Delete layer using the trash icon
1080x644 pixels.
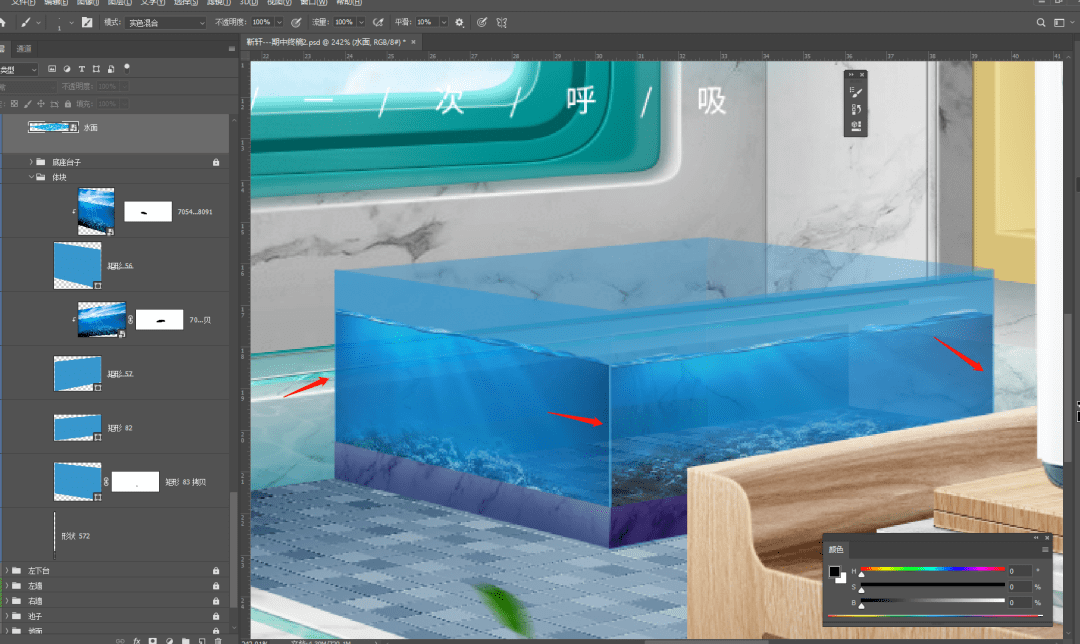[x=218, y=640]
